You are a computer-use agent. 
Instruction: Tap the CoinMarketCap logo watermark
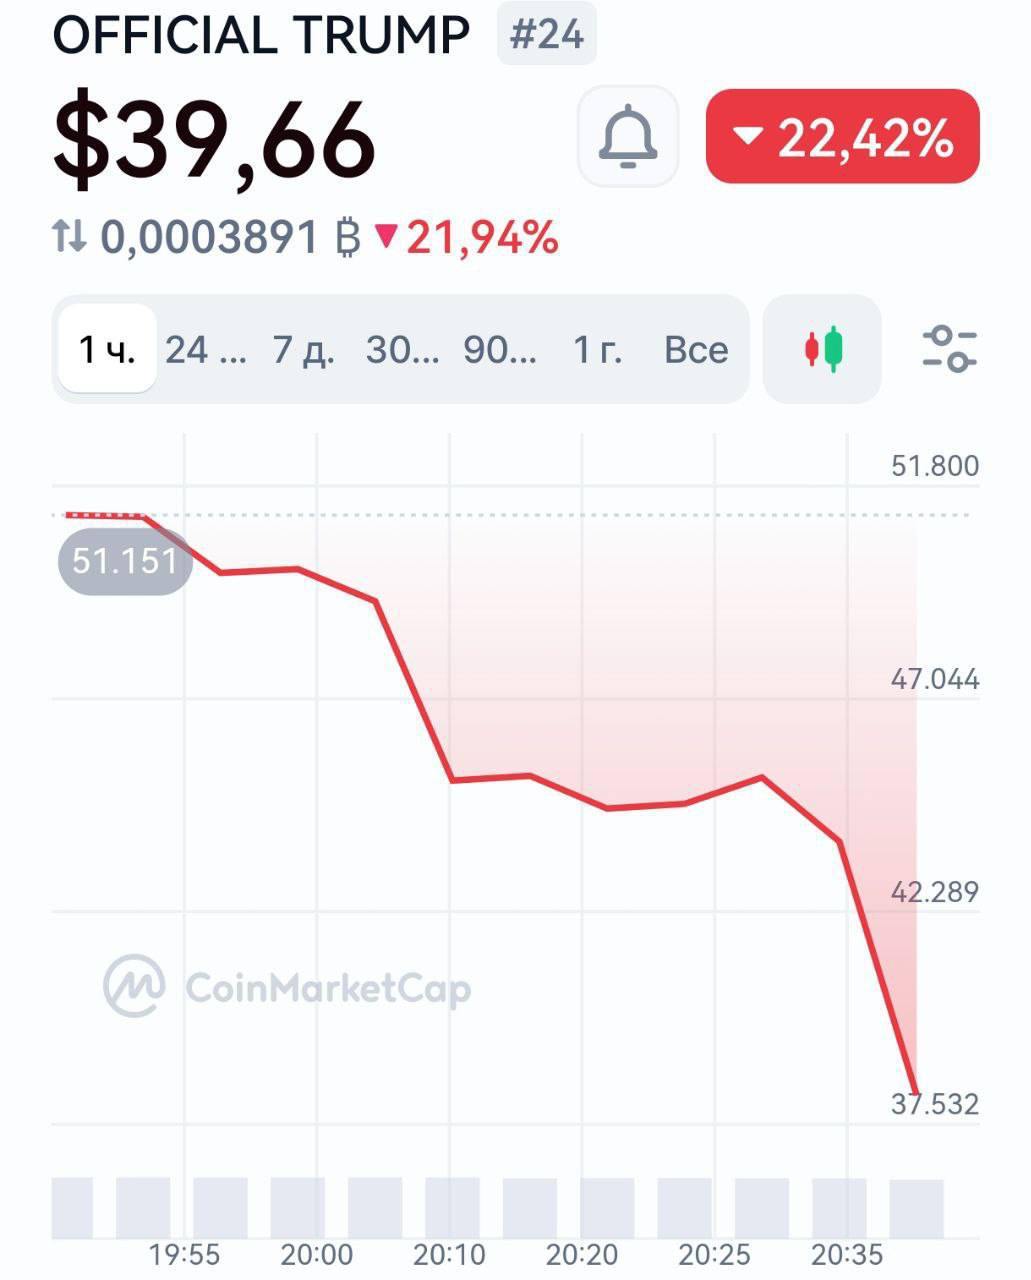point(287,987)
